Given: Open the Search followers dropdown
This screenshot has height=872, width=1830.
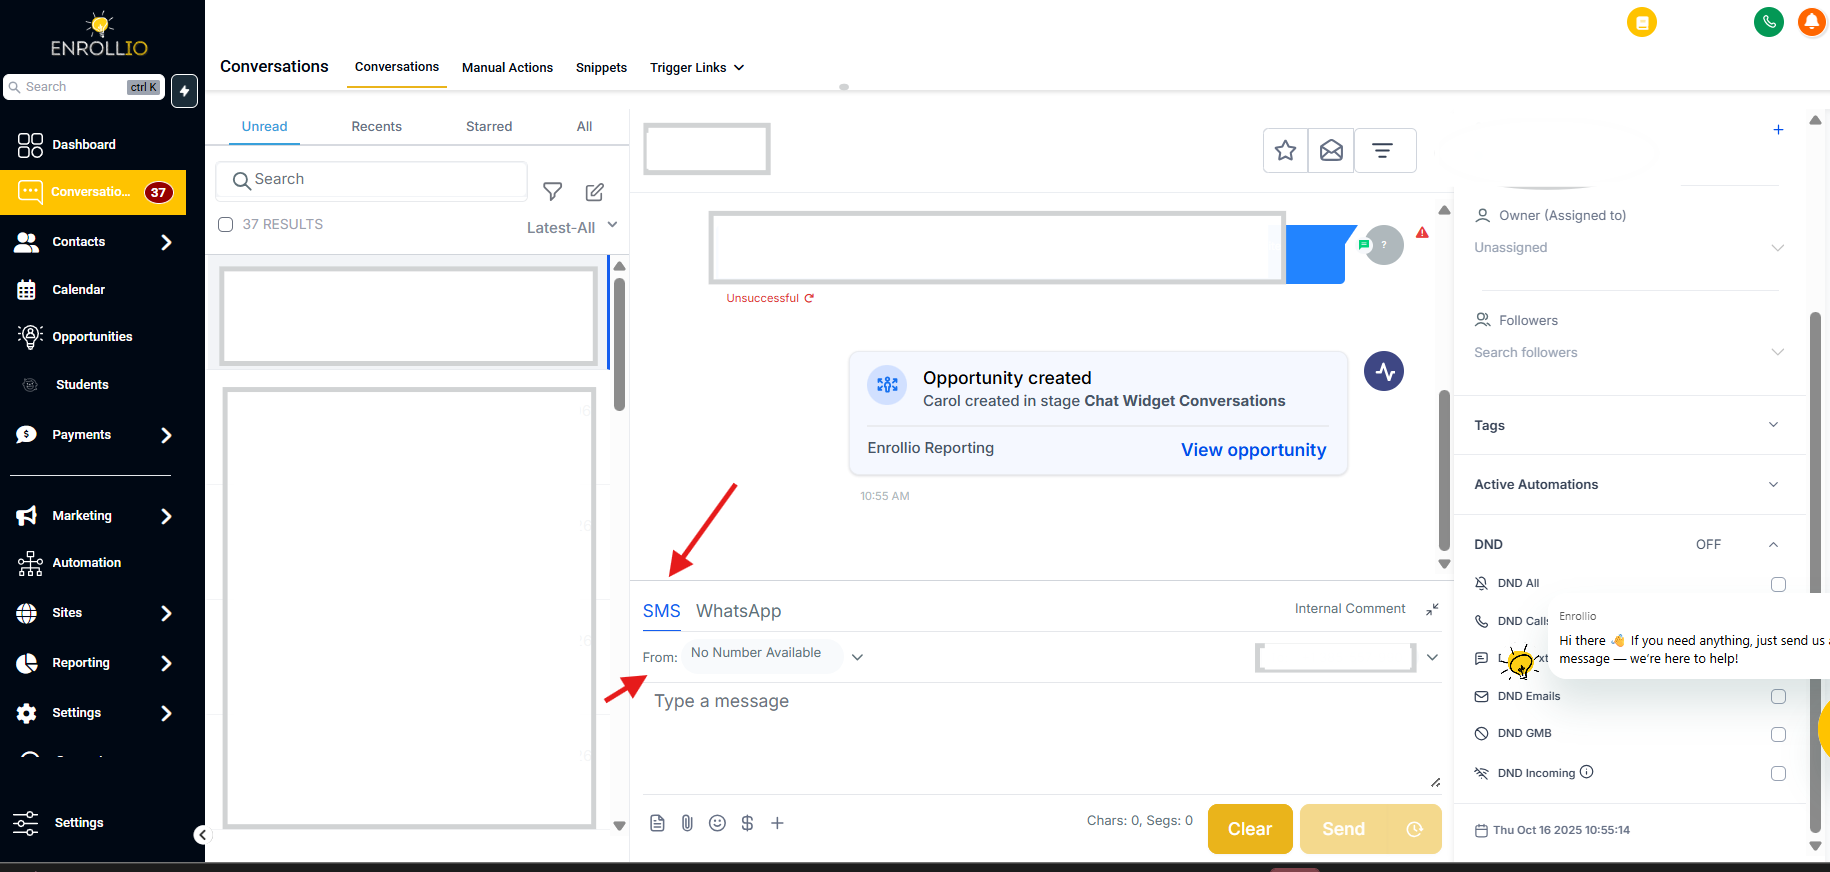Looking at the screenshot, I should point(1628,352).
